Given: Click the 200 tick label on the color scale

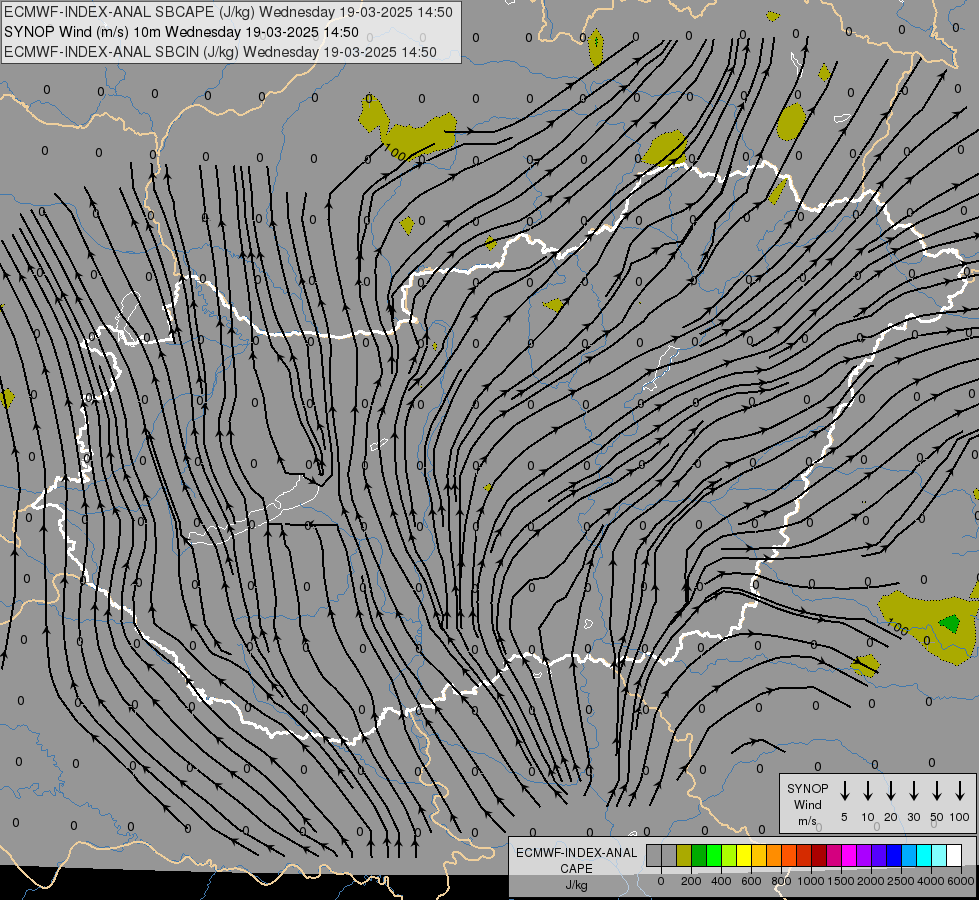Looking at the screenshot, I should pyautogui.click(x=691, y=881).
